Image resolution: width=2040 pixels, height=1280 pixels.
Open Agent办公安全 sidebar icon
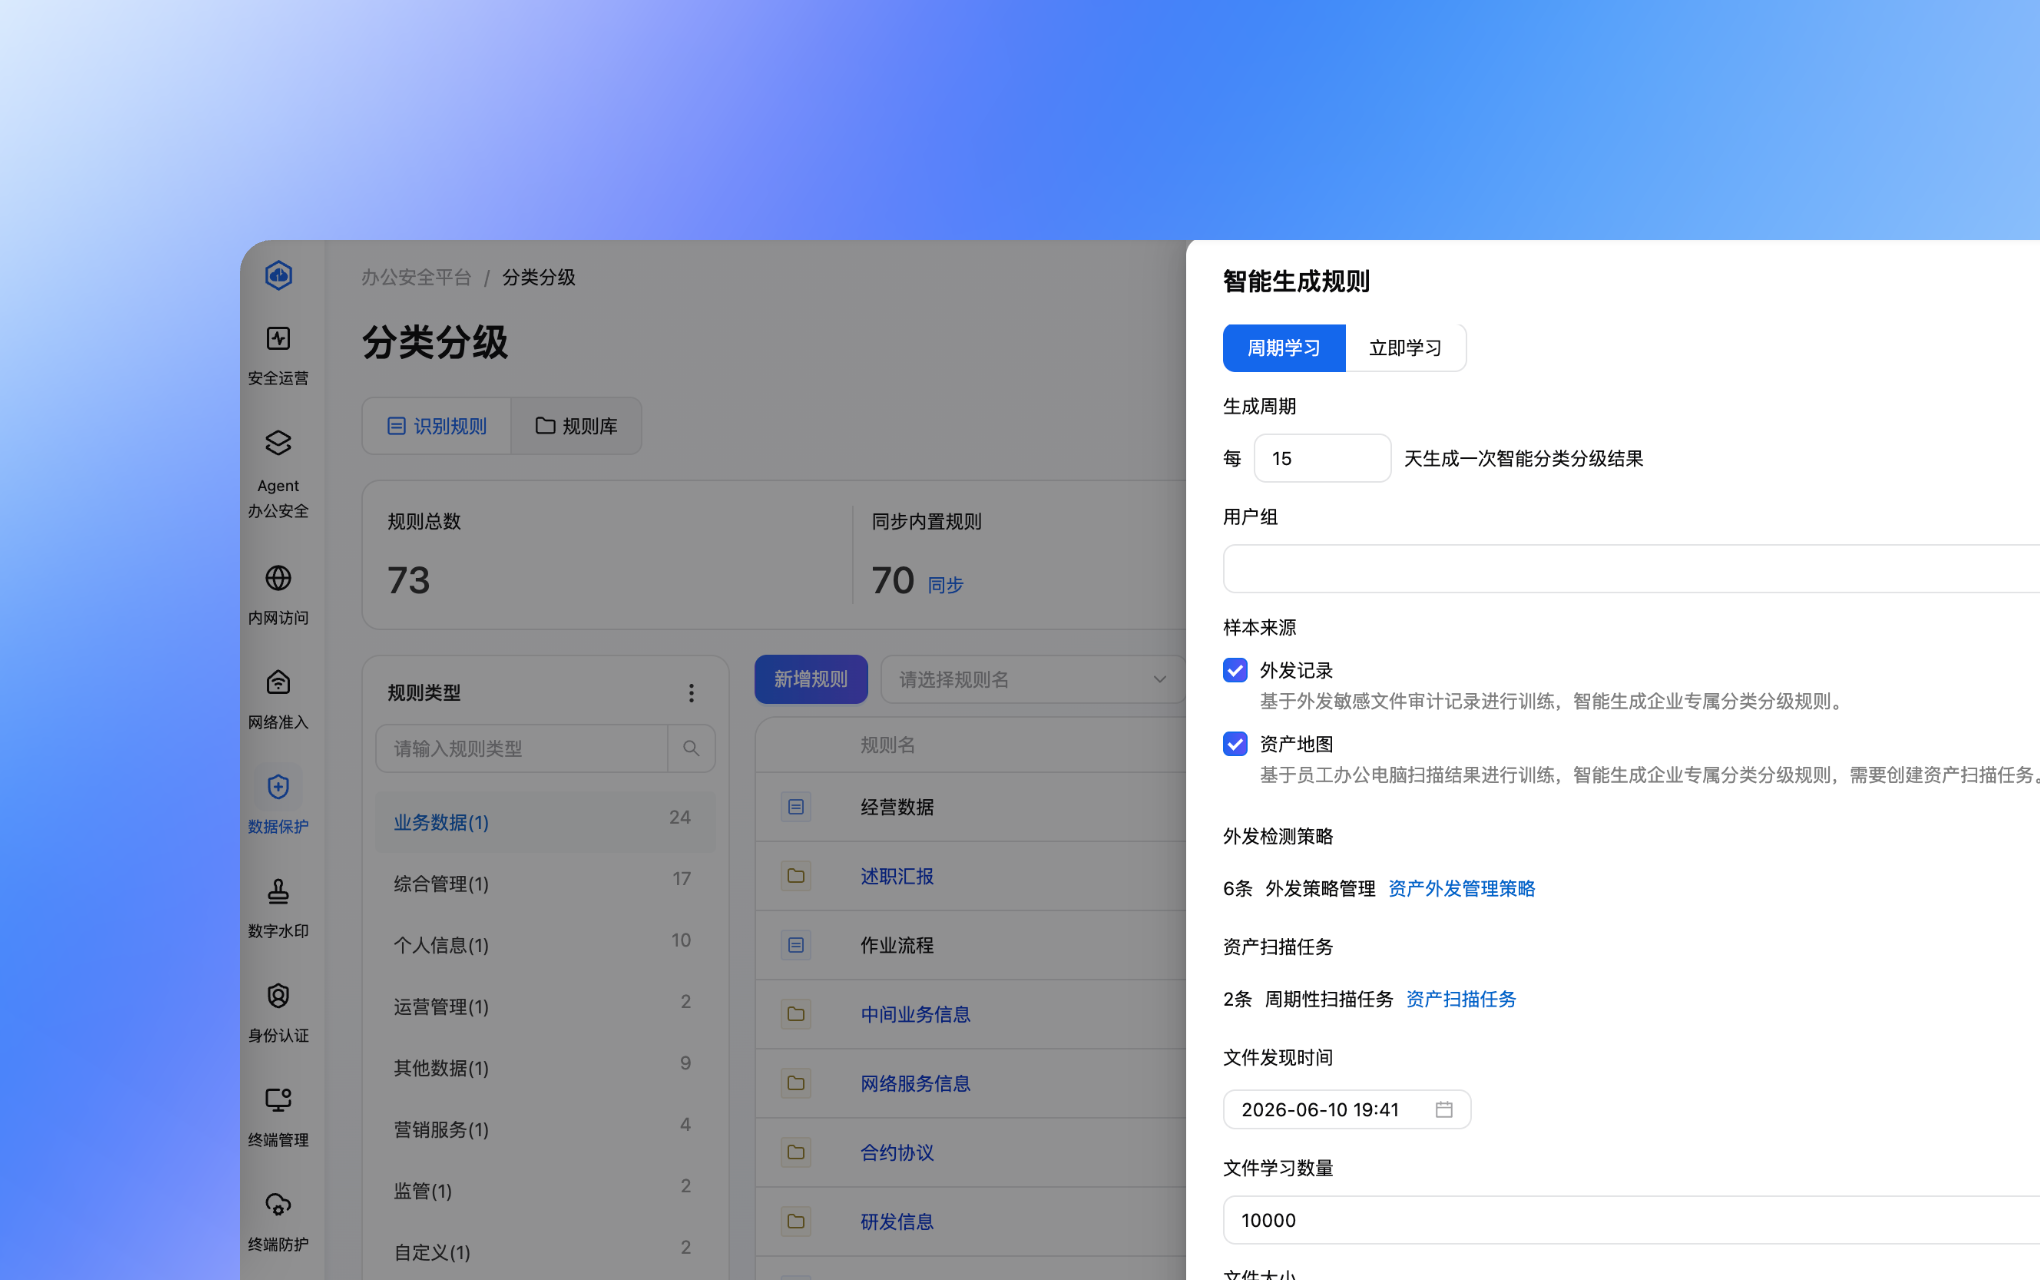(278, 443)
